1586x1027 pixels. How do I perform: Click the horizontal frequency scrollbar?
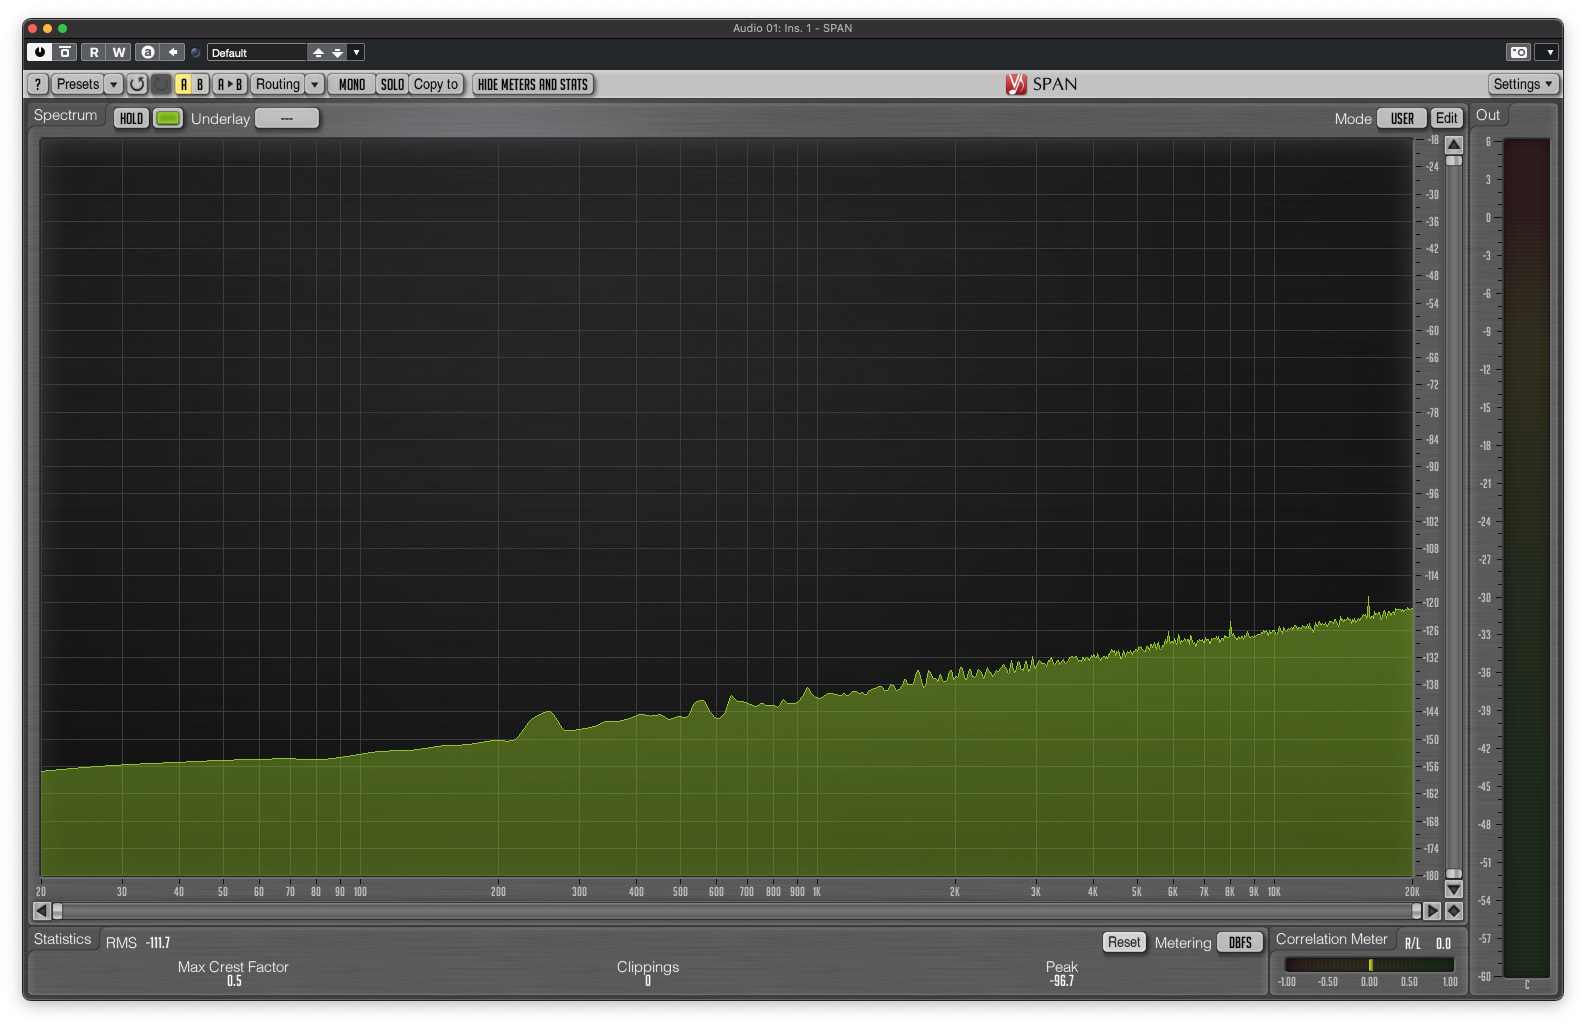[736, 911]
